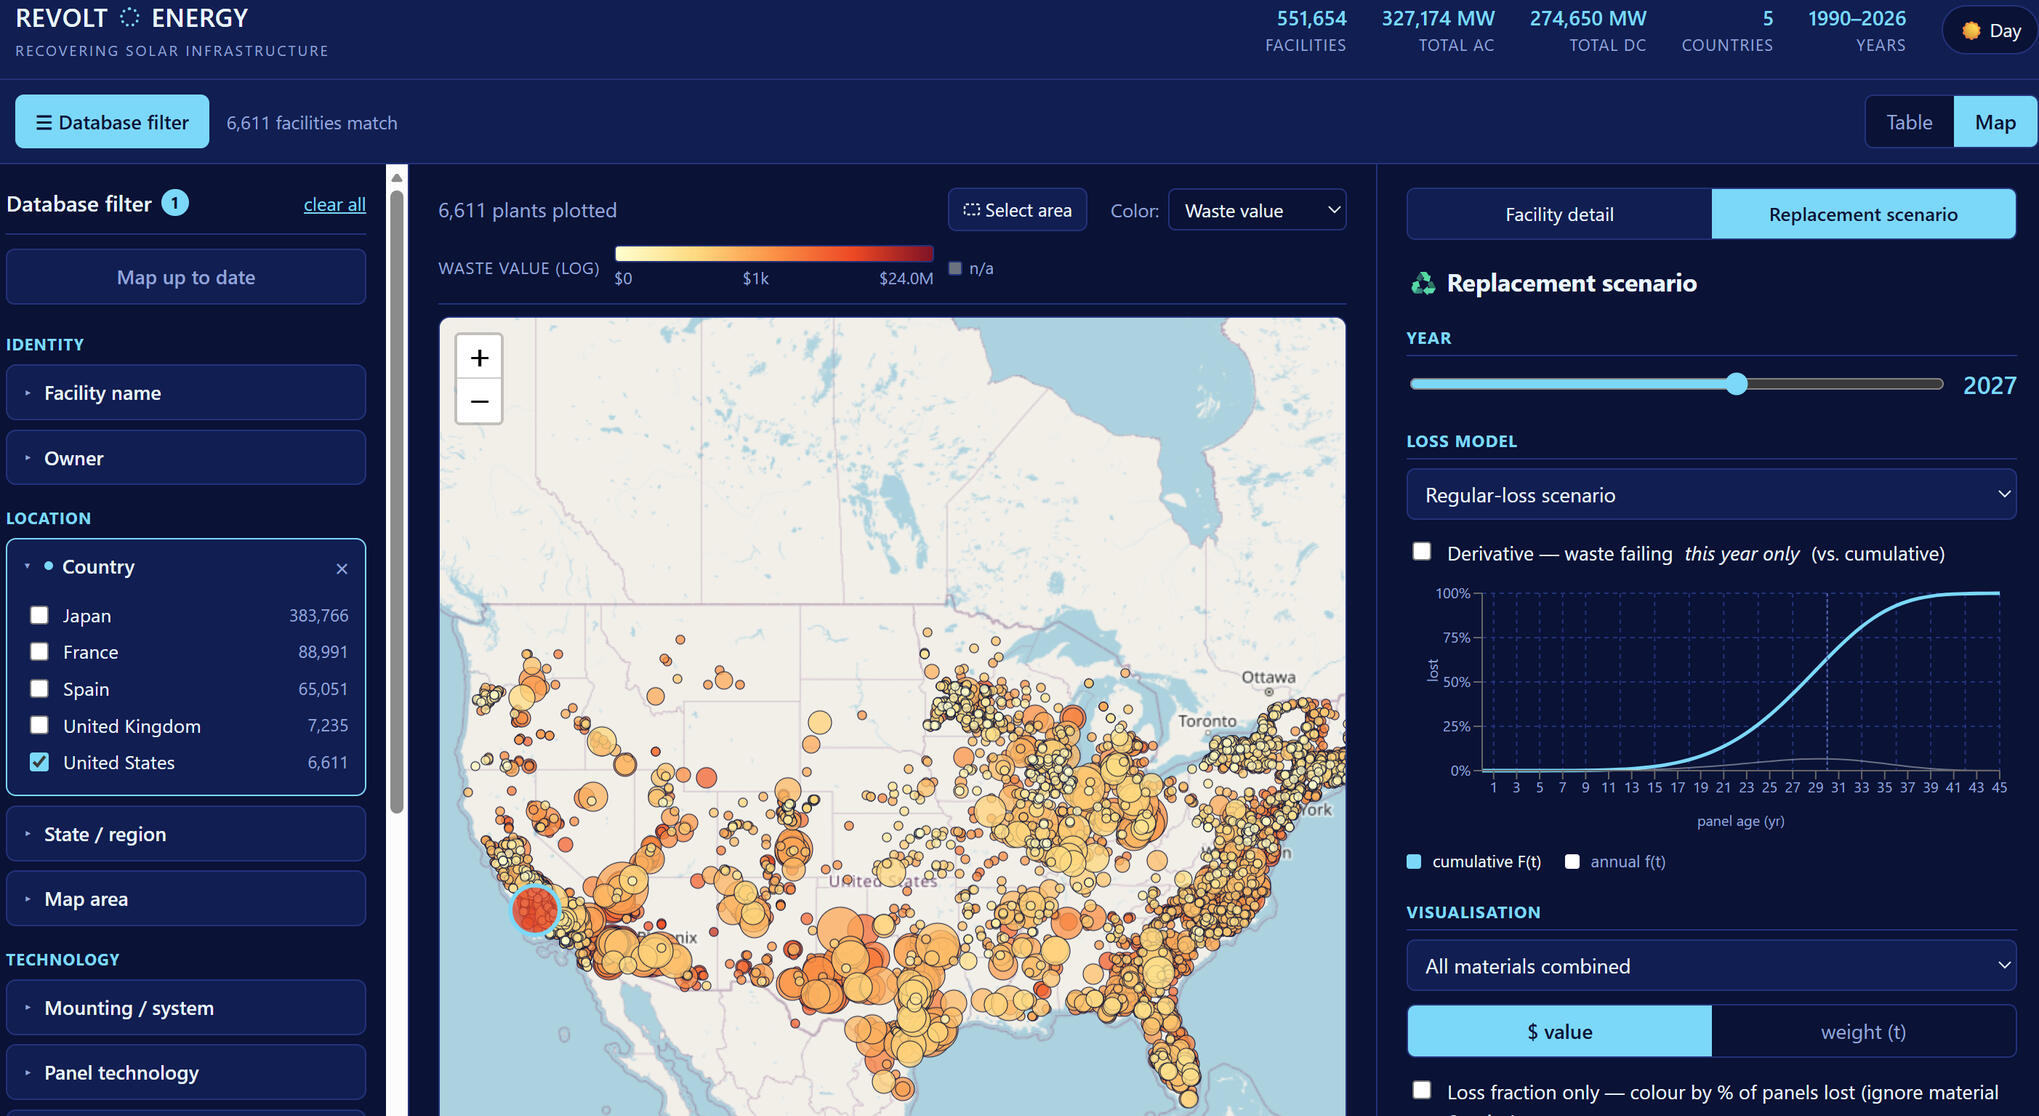Open the Color Waste value dropdown
Viewport: 2039px width, 1116px height.
pyautogui.click(x=1257, y=210)
